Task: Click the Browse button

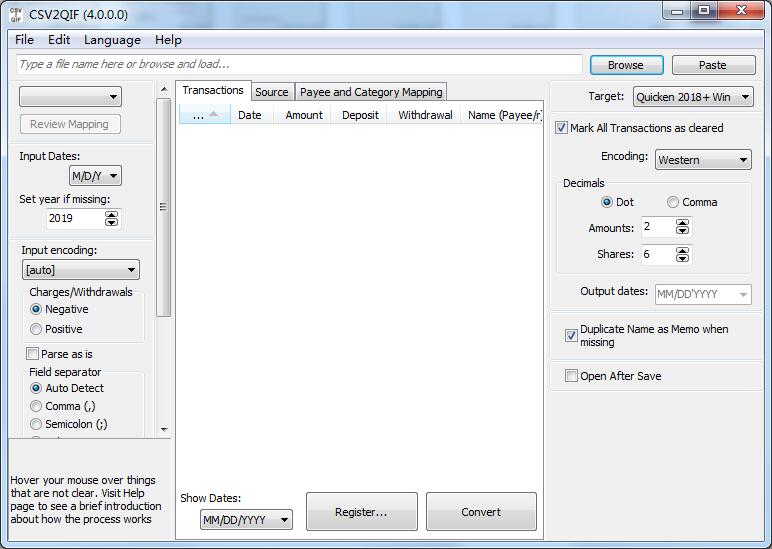Action: coord(626,65)
